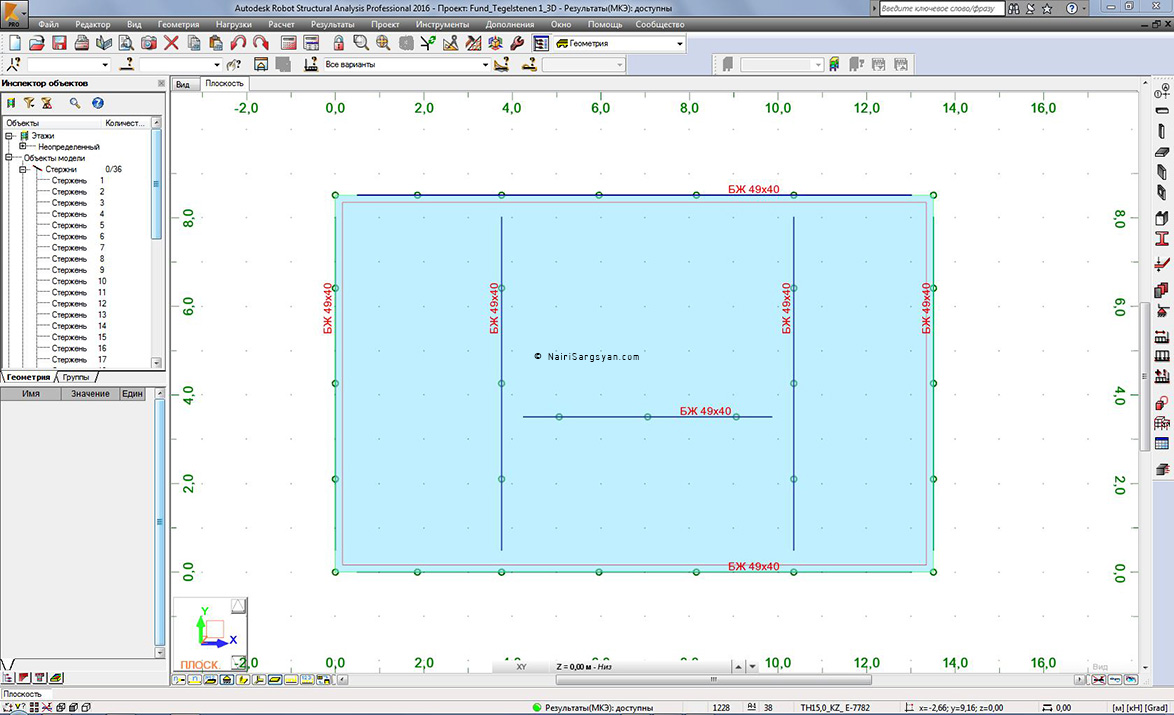
Task: Click the horizontal scrollbar under the view
Action: click(713, 680)
